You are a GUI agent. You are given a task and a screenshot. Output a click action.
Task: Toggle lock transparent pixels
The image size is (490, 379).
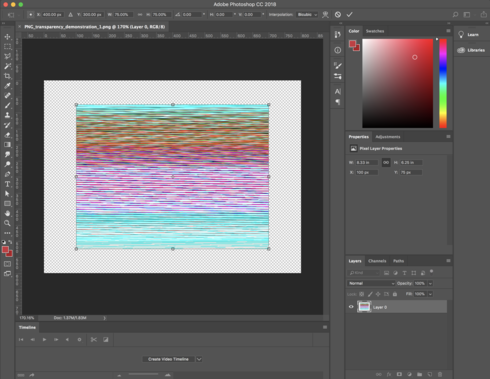tap(361, 294)
